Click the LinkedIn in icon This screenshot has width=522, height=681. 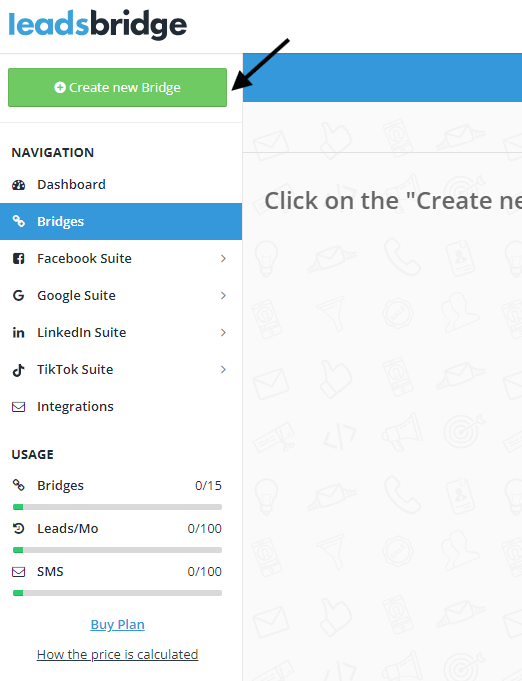18,333
